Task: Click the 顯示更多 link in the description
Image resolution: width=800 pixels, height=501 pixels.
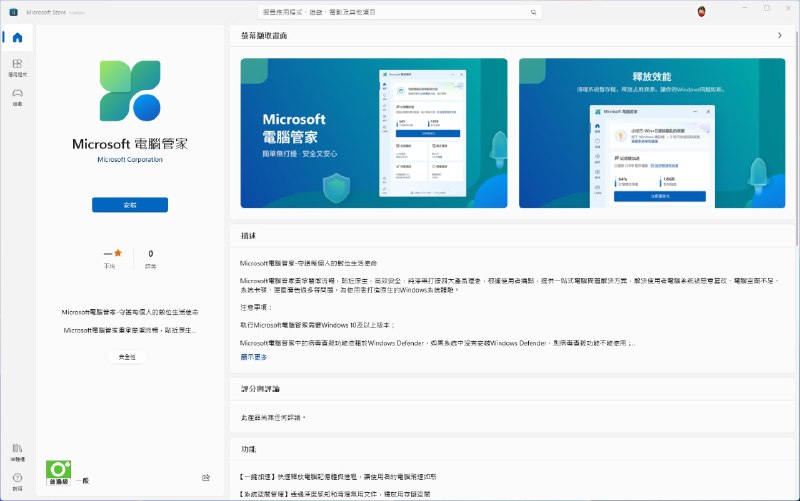Action: click(x=254, y=357)
